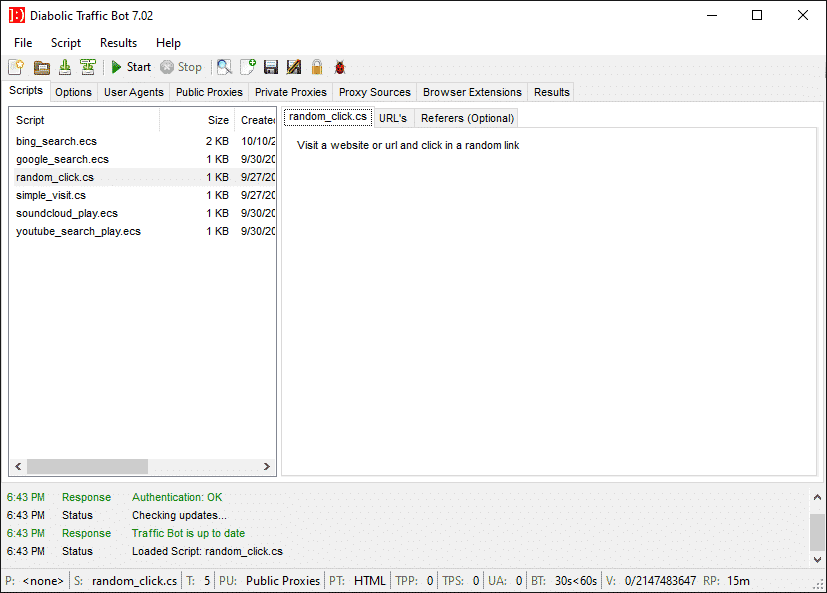Image resolution: width=827 pixels, height=593 pixels.
Task: Switch to the Proxy Sources tab
Action: pyautogui.click(x=374, y=91)
